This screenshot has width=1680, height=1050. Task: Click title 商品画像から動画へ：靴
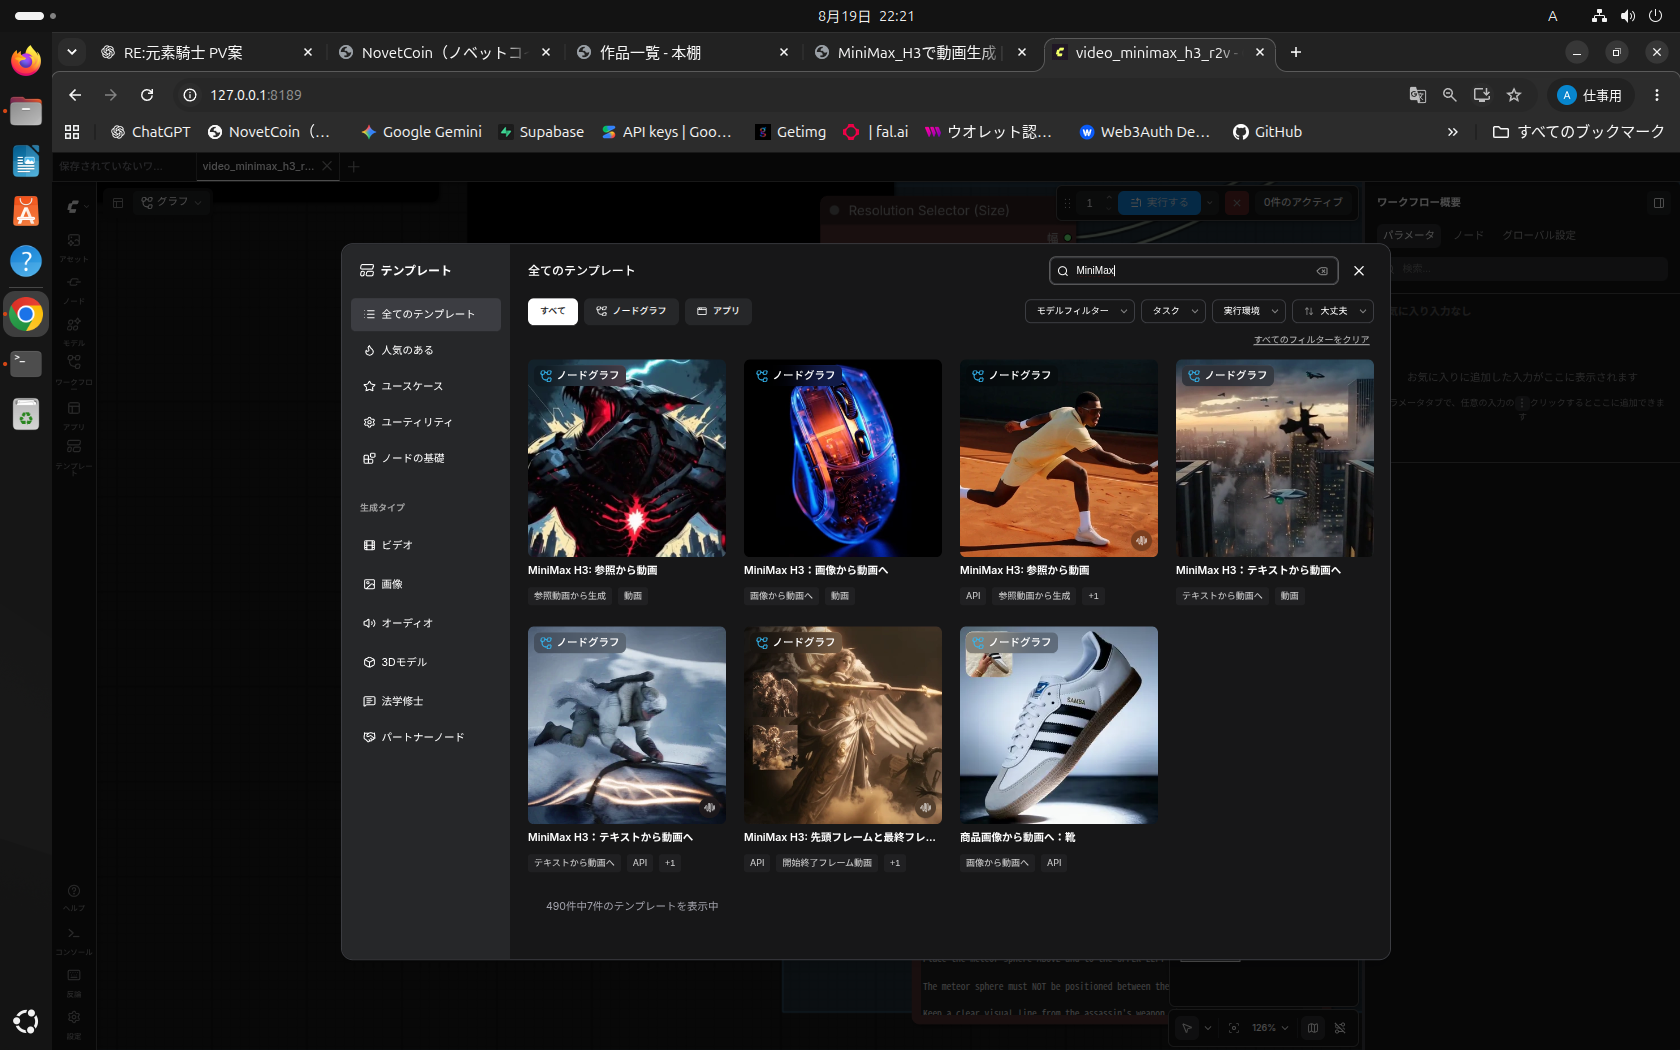[x=1018, y=837]
